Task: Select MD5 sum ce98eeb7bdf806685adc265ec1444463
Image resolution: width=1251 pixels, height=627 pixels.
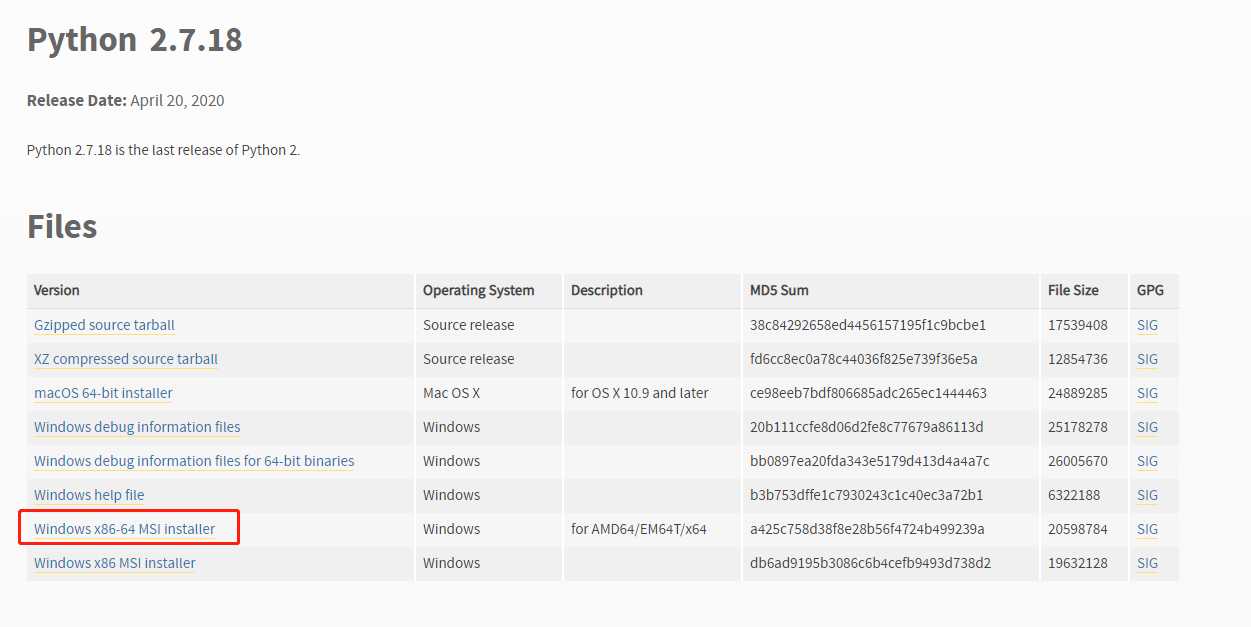Action: pyautogui.click(x=868, y=393)
